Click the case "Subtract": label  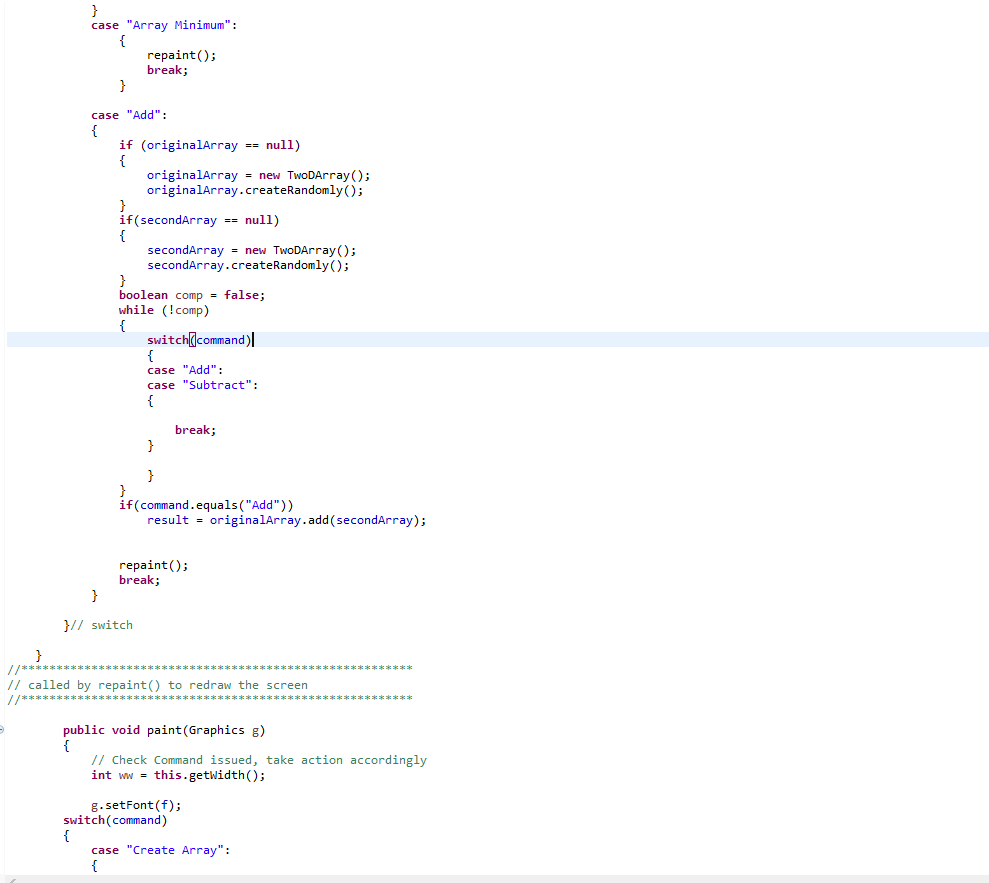[x=202, y=385]
